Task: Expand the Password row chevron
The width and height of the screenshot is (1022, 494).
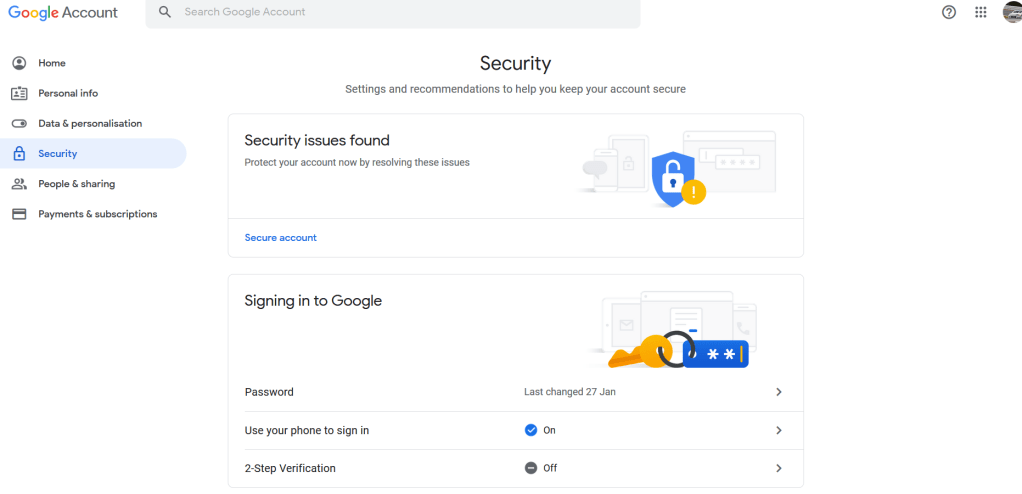Action: 779,392
